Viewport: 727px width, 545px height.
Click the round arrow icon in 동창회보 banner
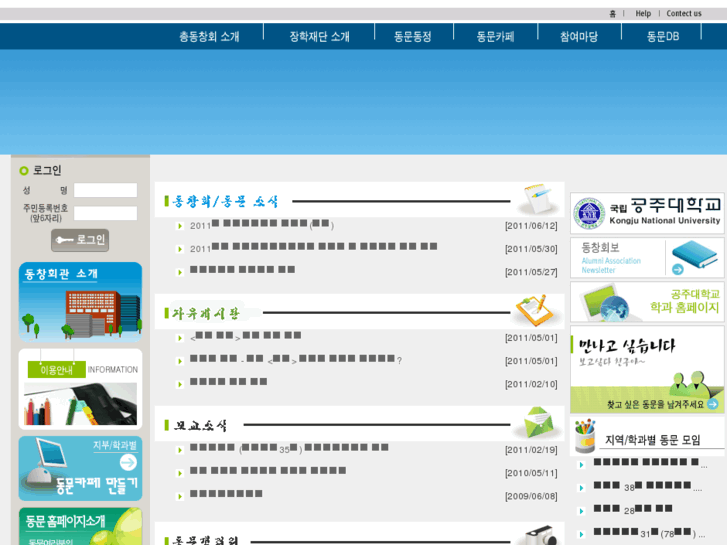click(678, 269)
